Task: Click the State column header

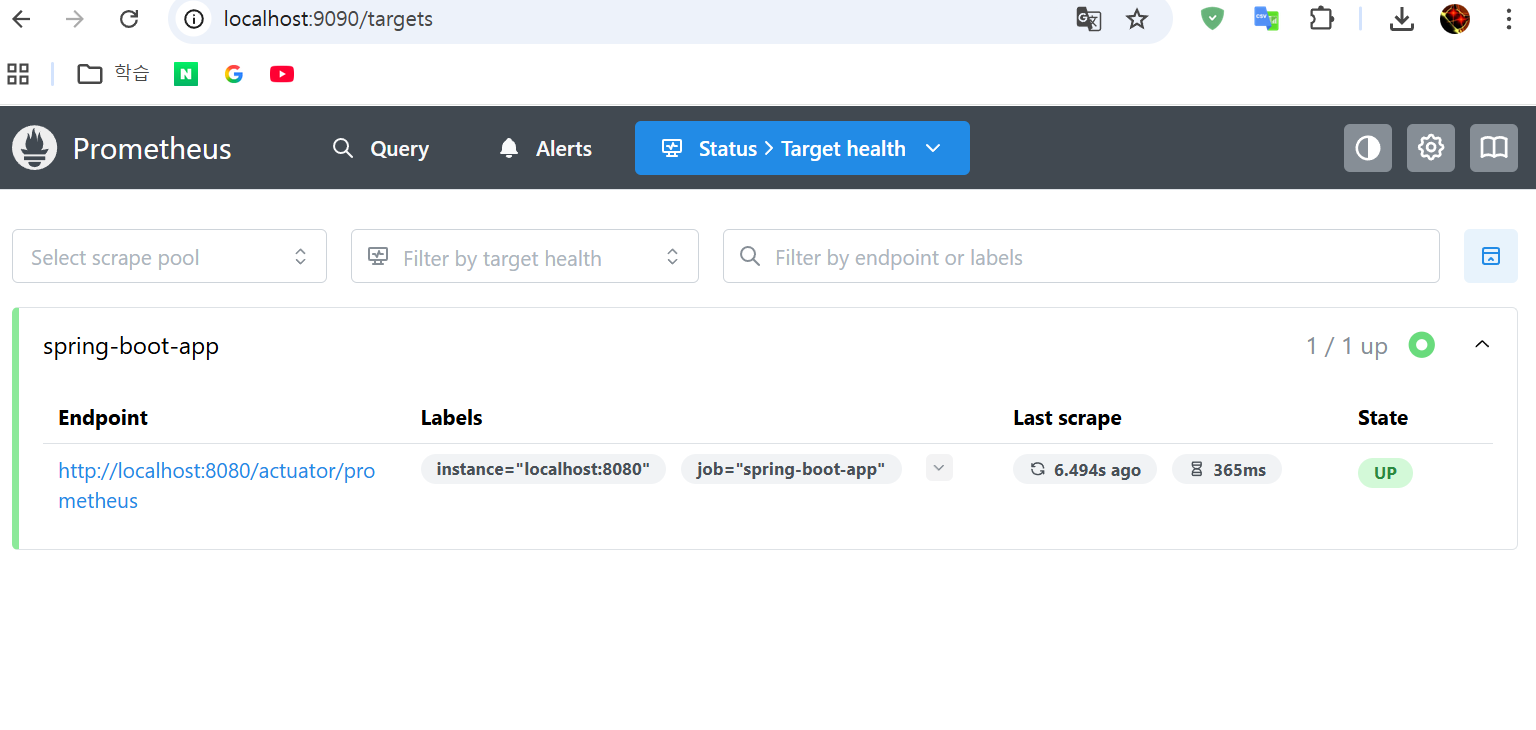Action: coord(1383,418)
